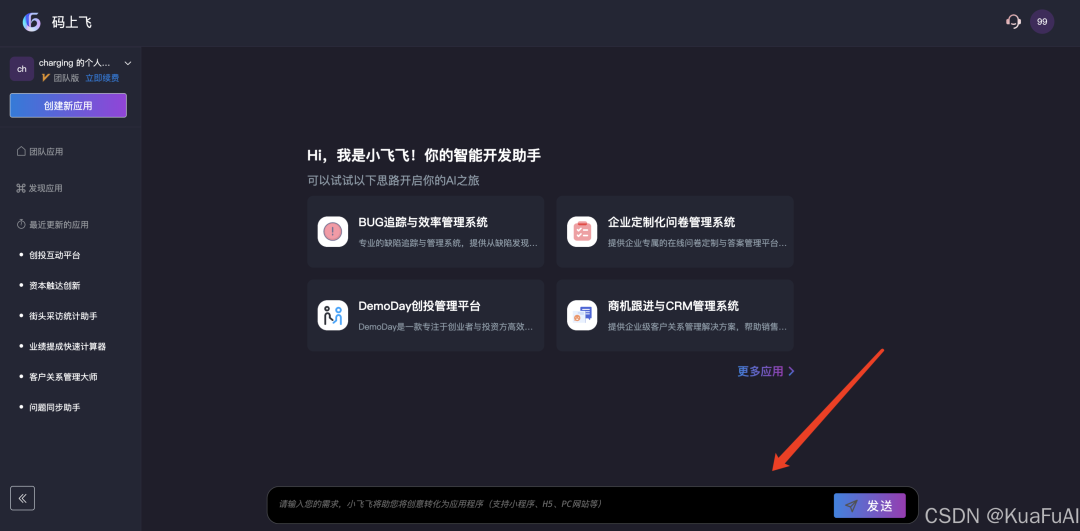The width and height of the screenshot is (1080, 531).
Task: Focus the requirement input field
Action: click(x=551, y=505)
